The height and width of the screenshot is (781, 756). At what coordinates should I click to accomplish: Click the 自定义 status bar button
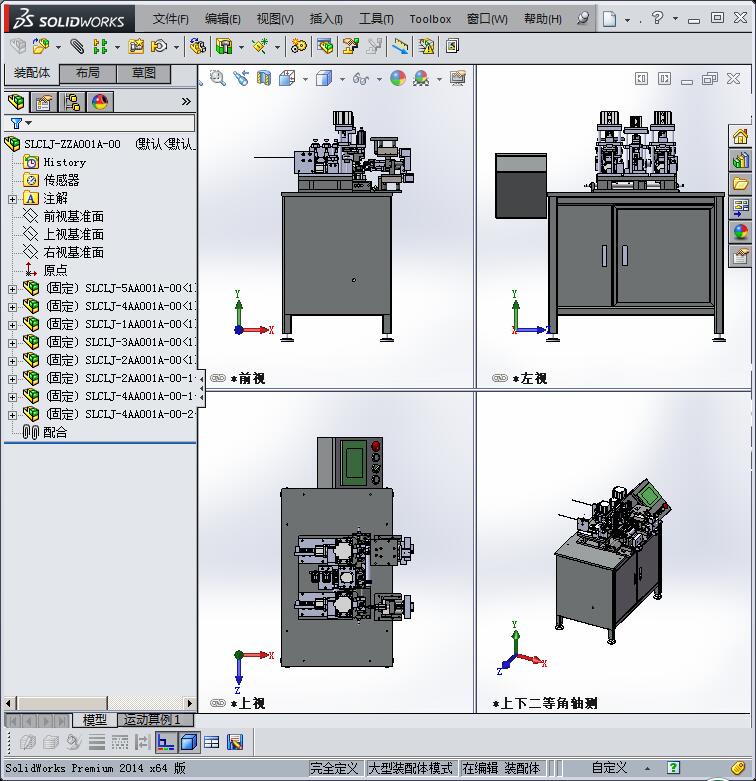pos(609,768)
